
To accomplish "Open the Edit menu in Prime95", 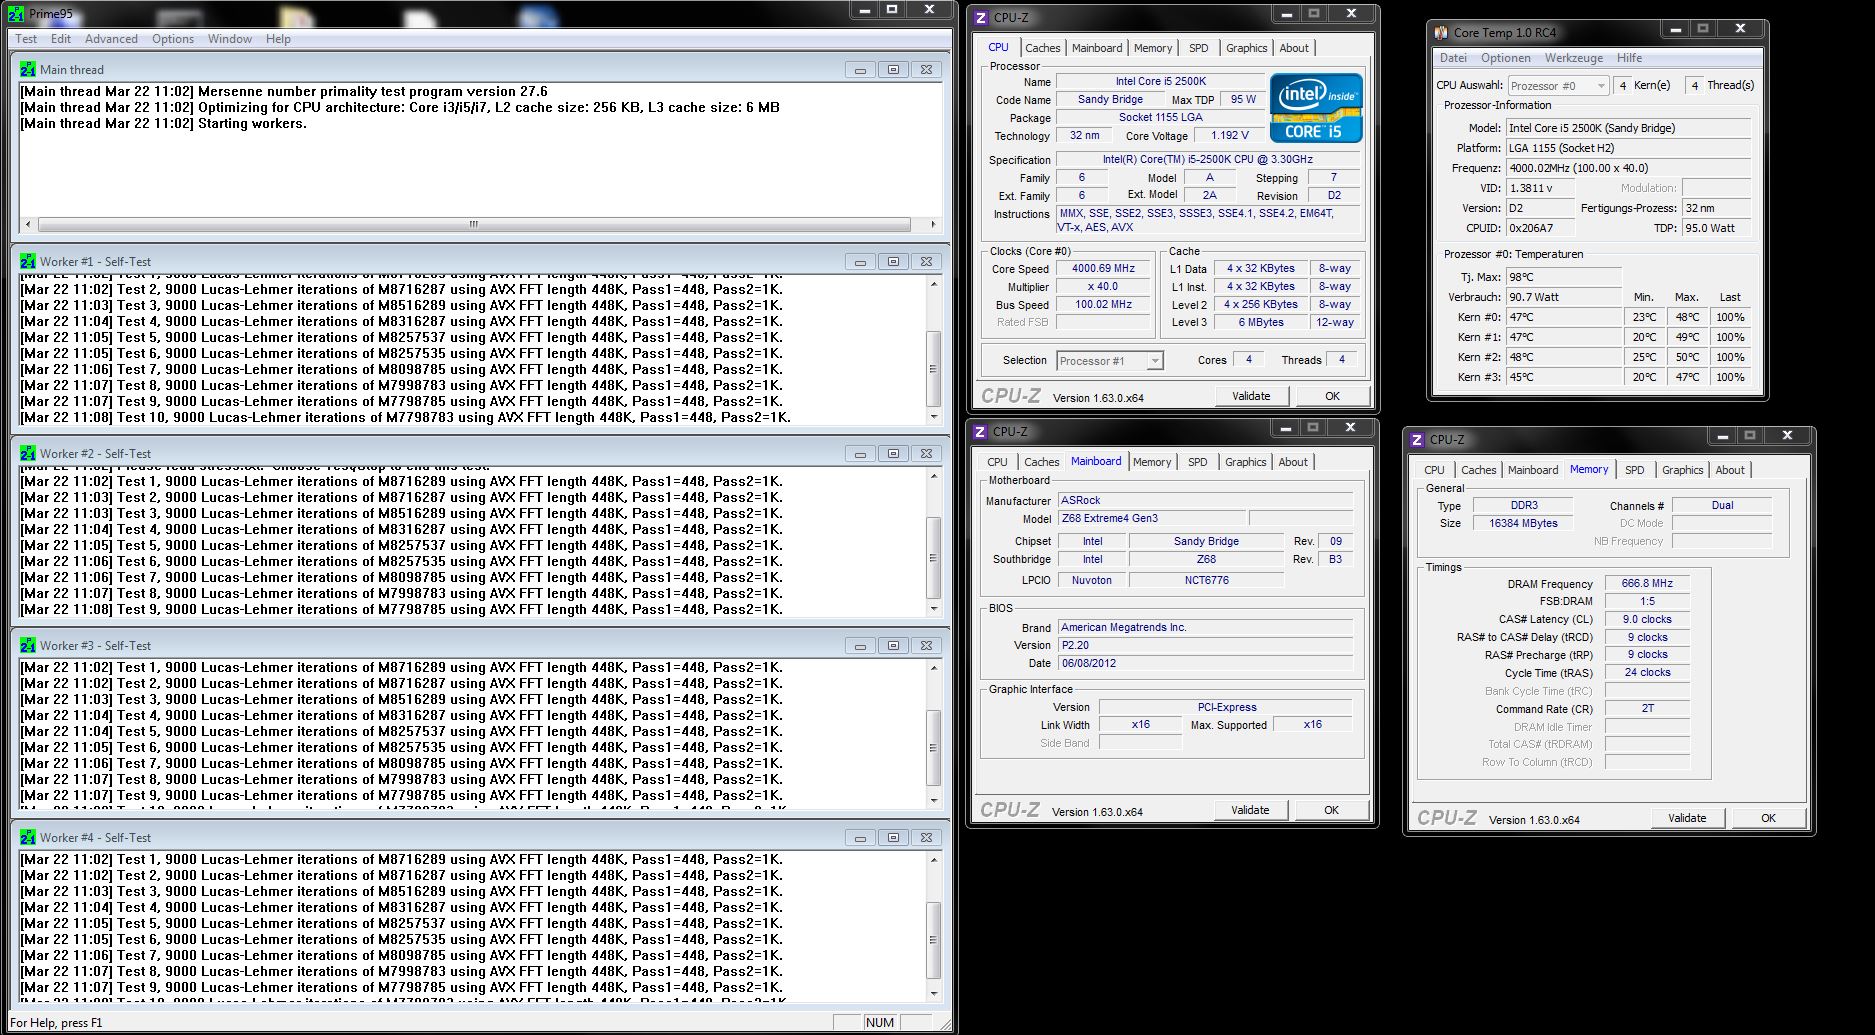I will pos(61,39).
